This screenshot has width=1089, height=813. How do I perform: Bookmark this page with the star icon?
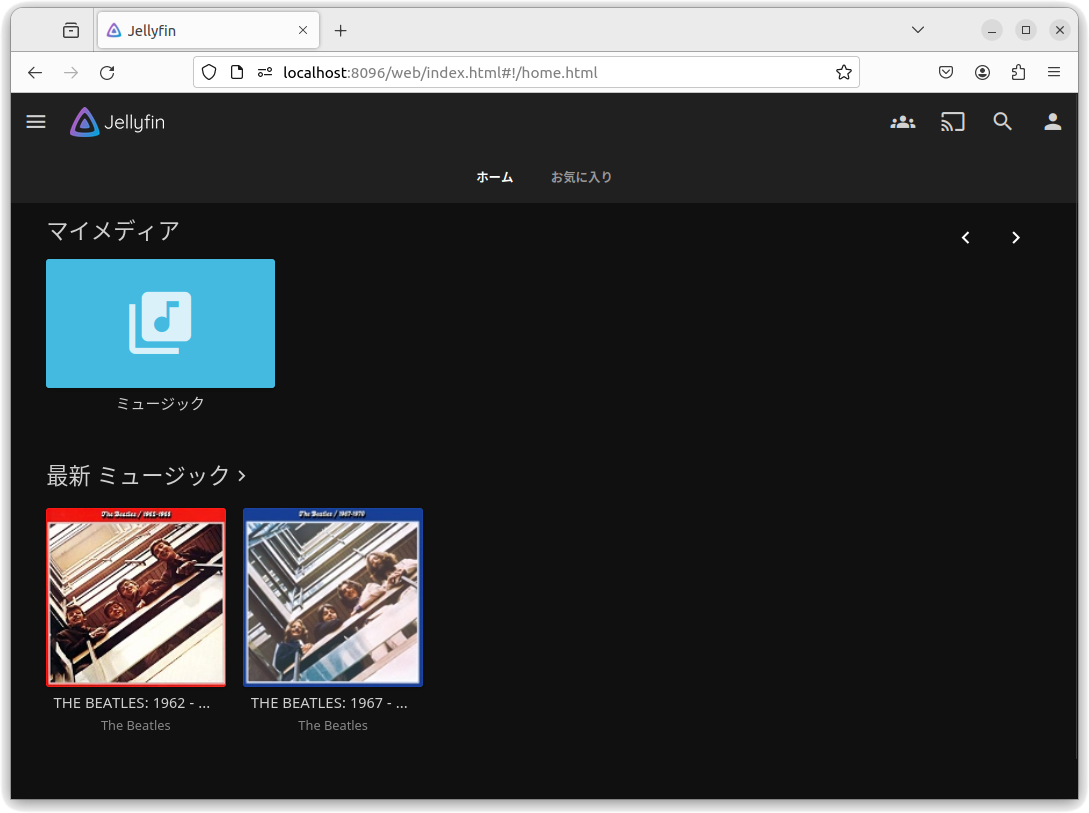[x=843, y=72]
